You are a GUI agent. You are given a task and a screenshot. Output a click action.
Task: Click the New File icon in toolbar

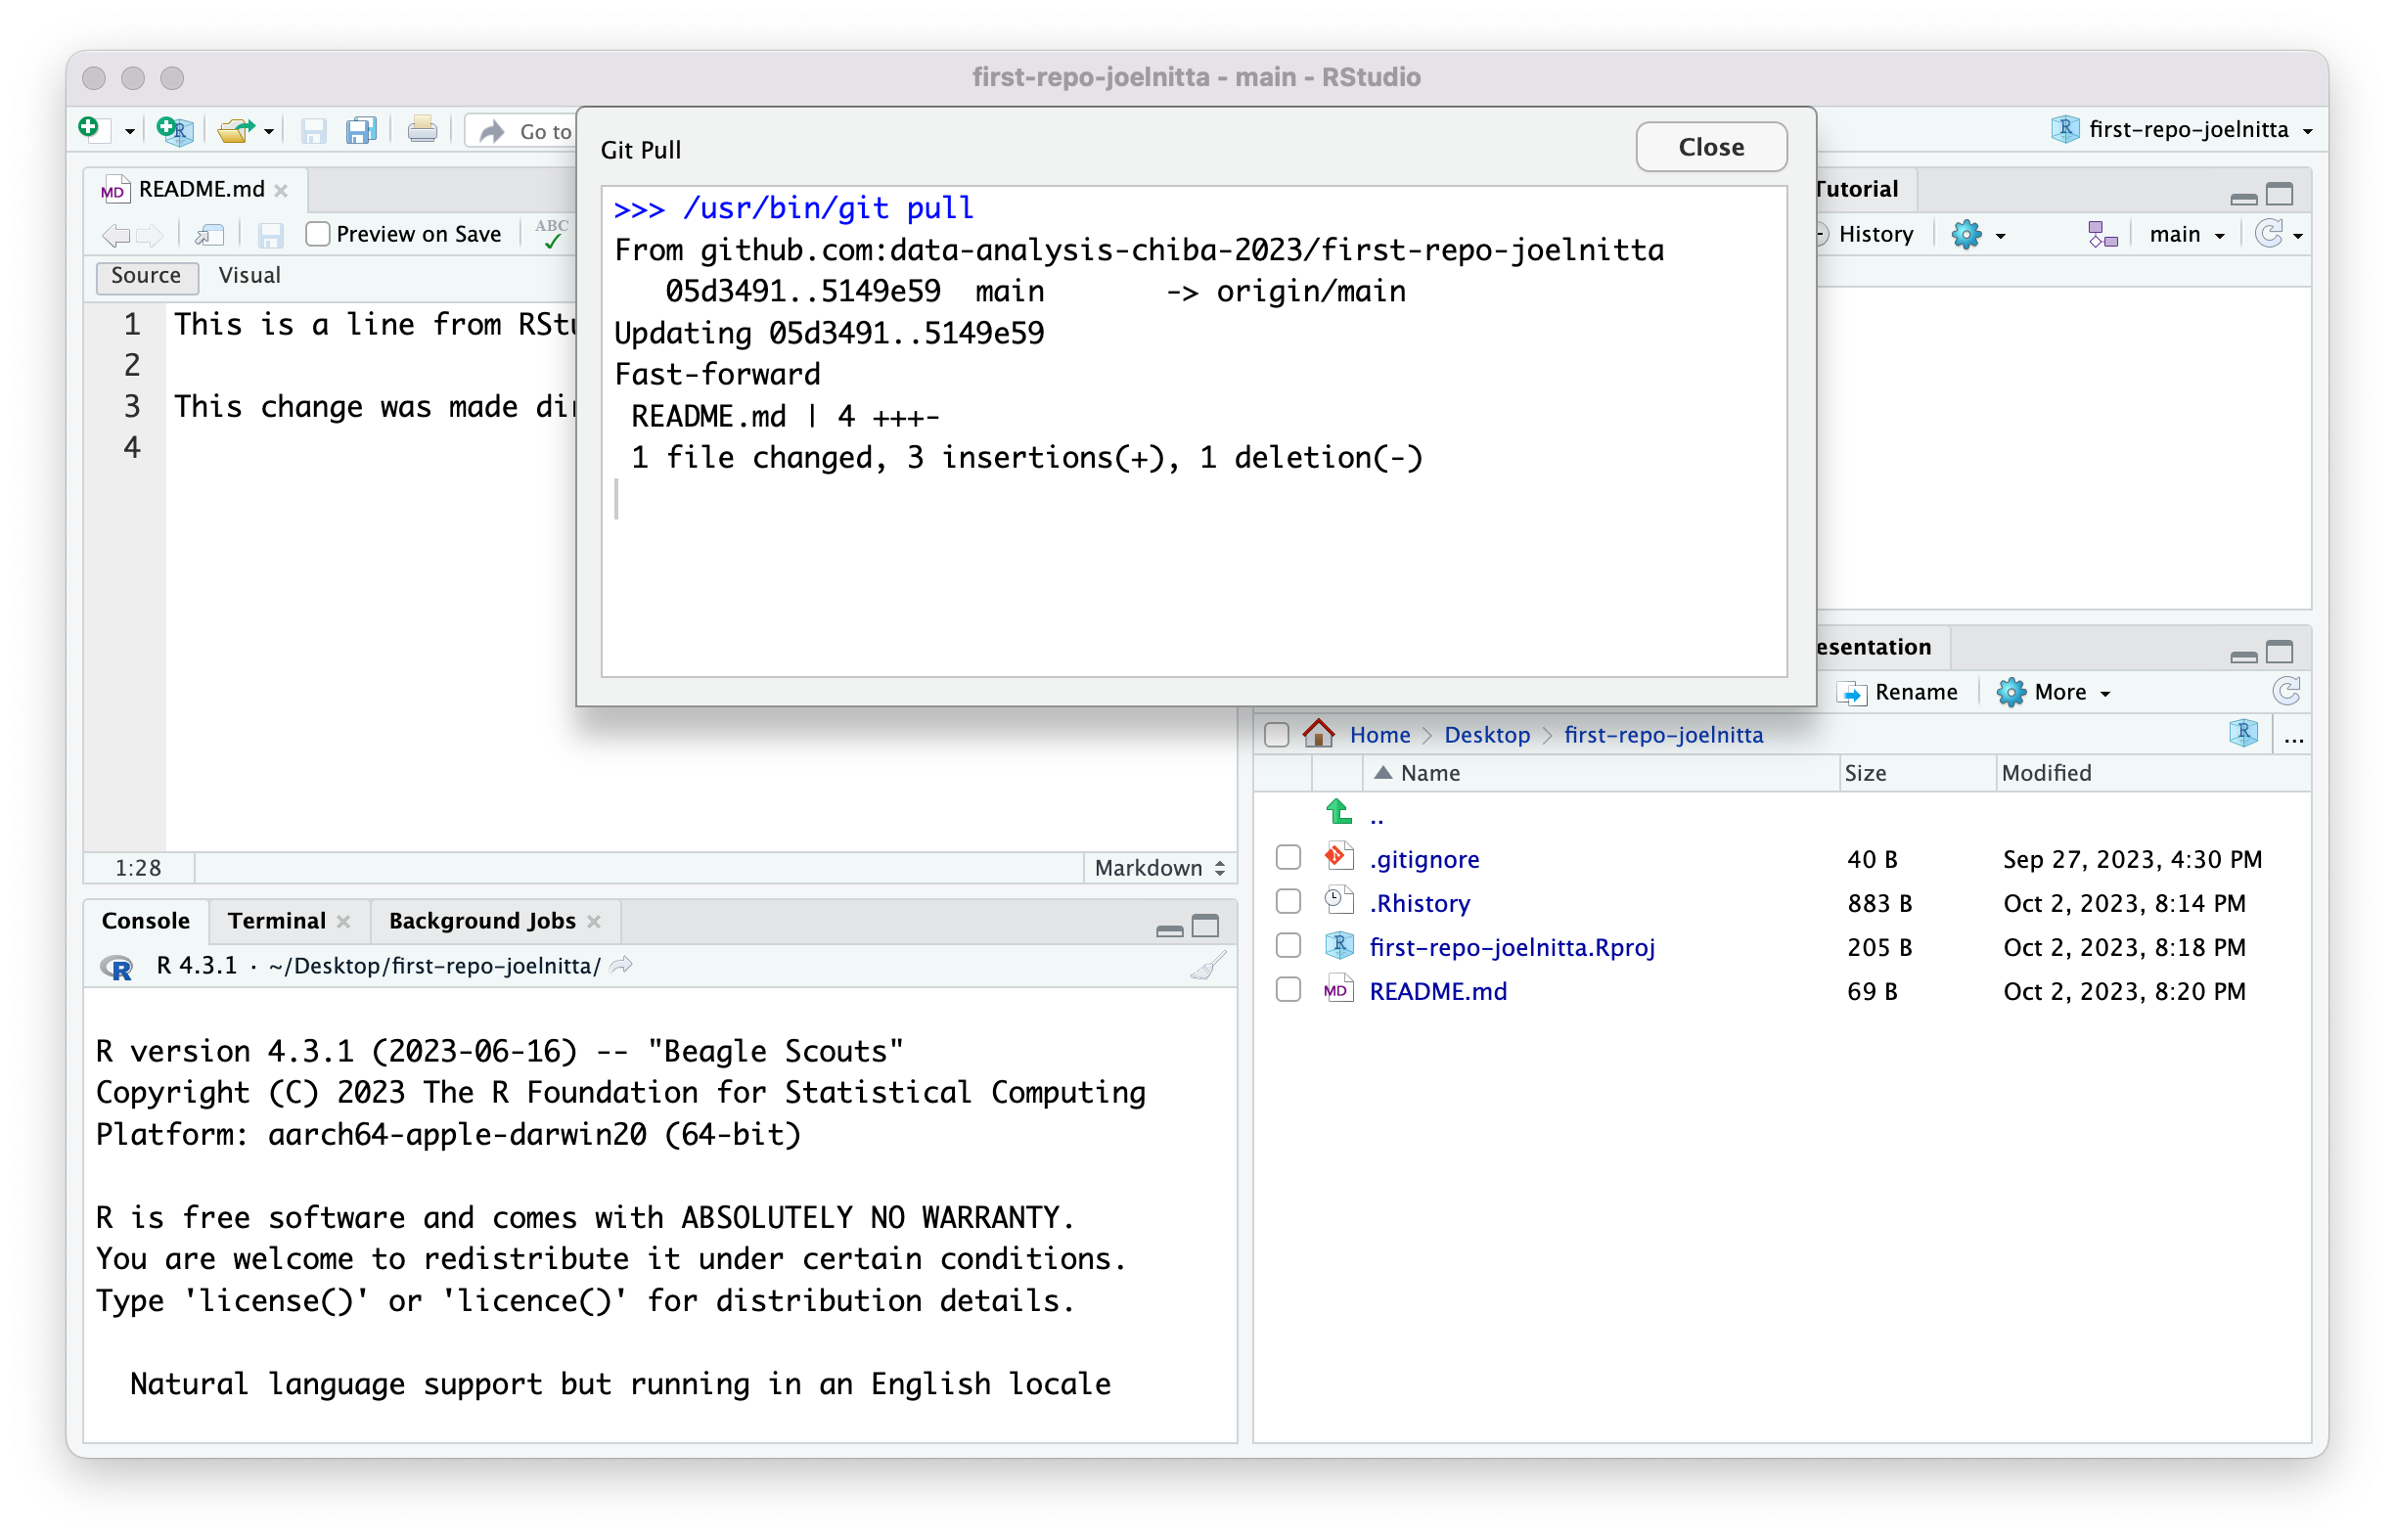coord(90,130)
